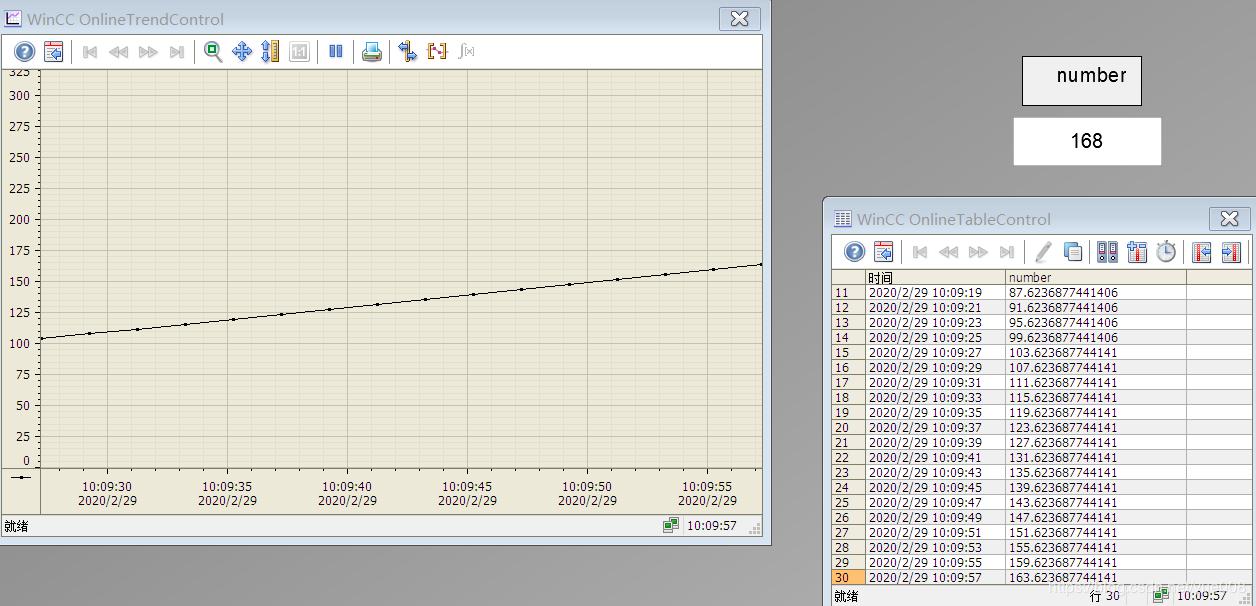Select the highlighted row 30 header
Screen dimensions: 1256x606
848,578
